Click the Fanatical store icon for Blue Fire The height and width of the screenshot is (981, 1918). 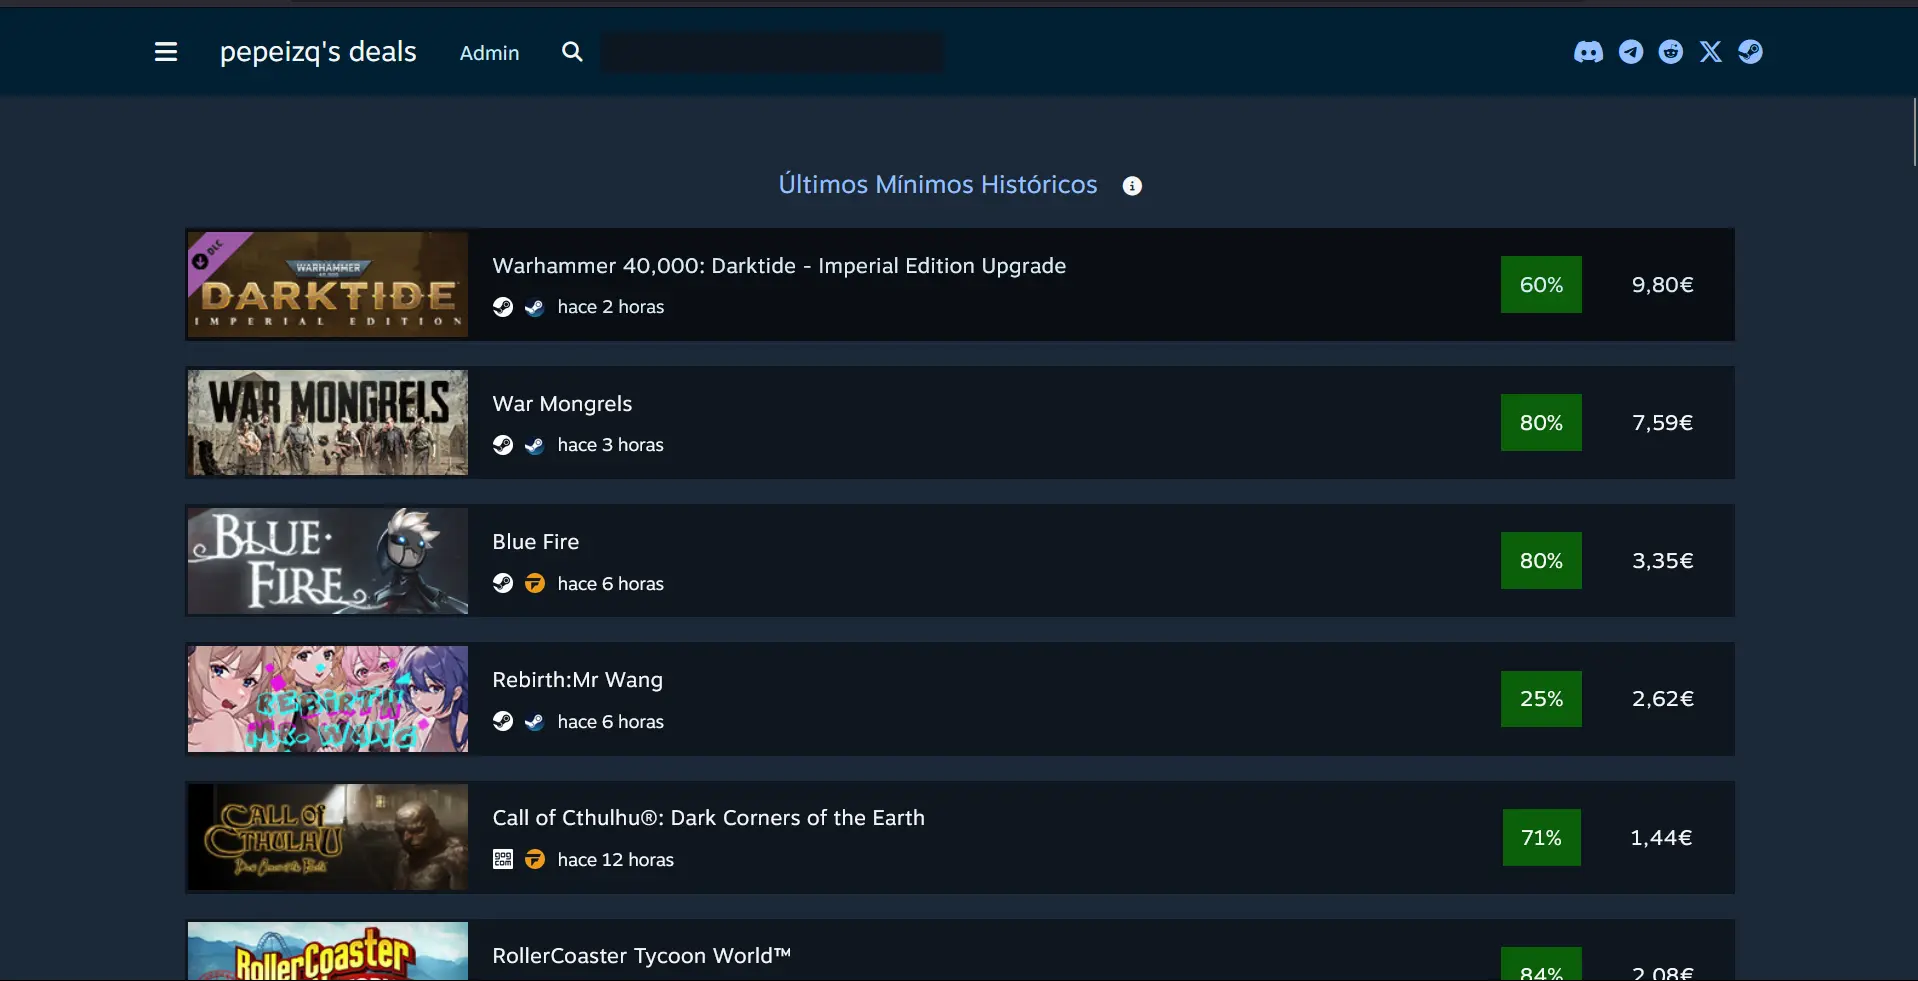click(x=535, y=583)
